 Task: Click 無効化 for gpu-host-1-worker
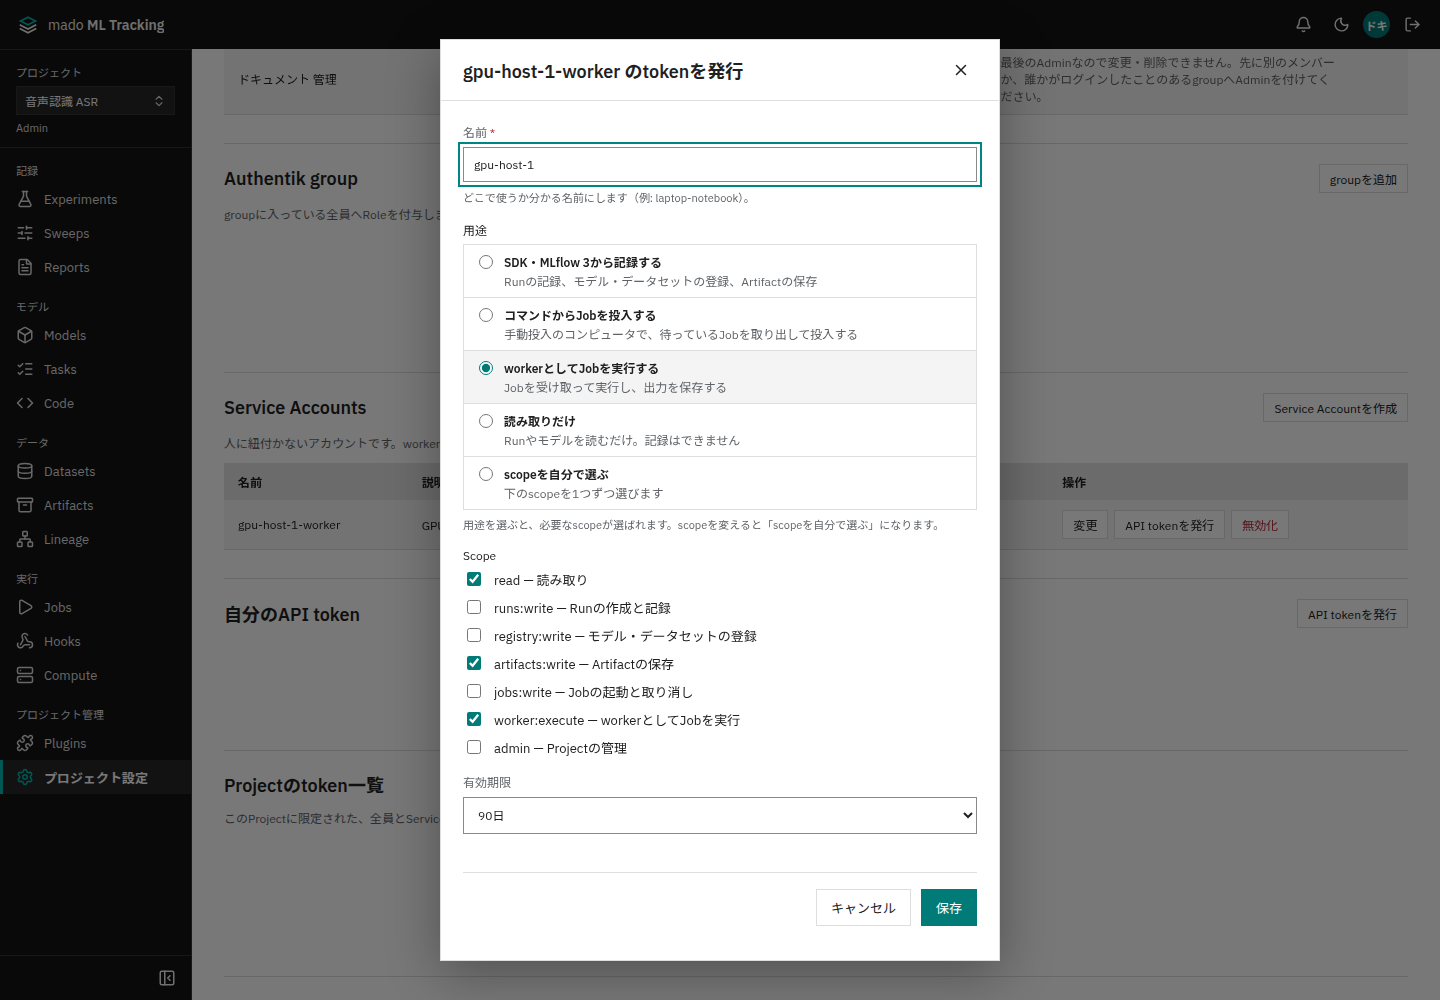[x=1260, y=525]
